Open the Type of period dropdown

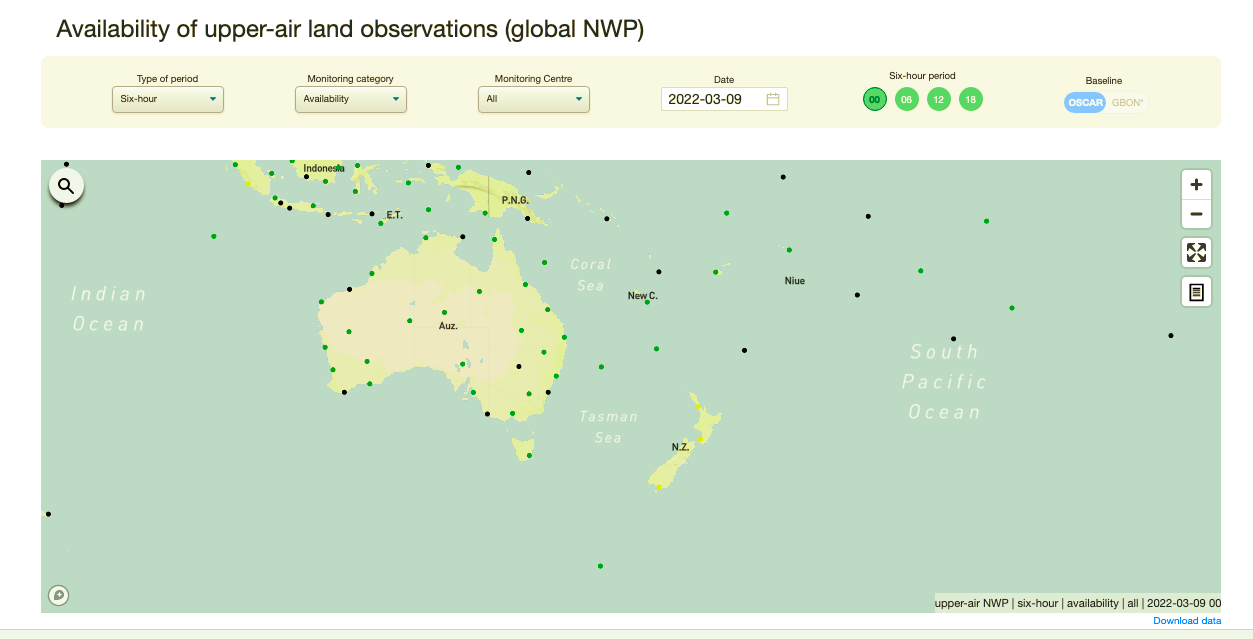[168, 99]
